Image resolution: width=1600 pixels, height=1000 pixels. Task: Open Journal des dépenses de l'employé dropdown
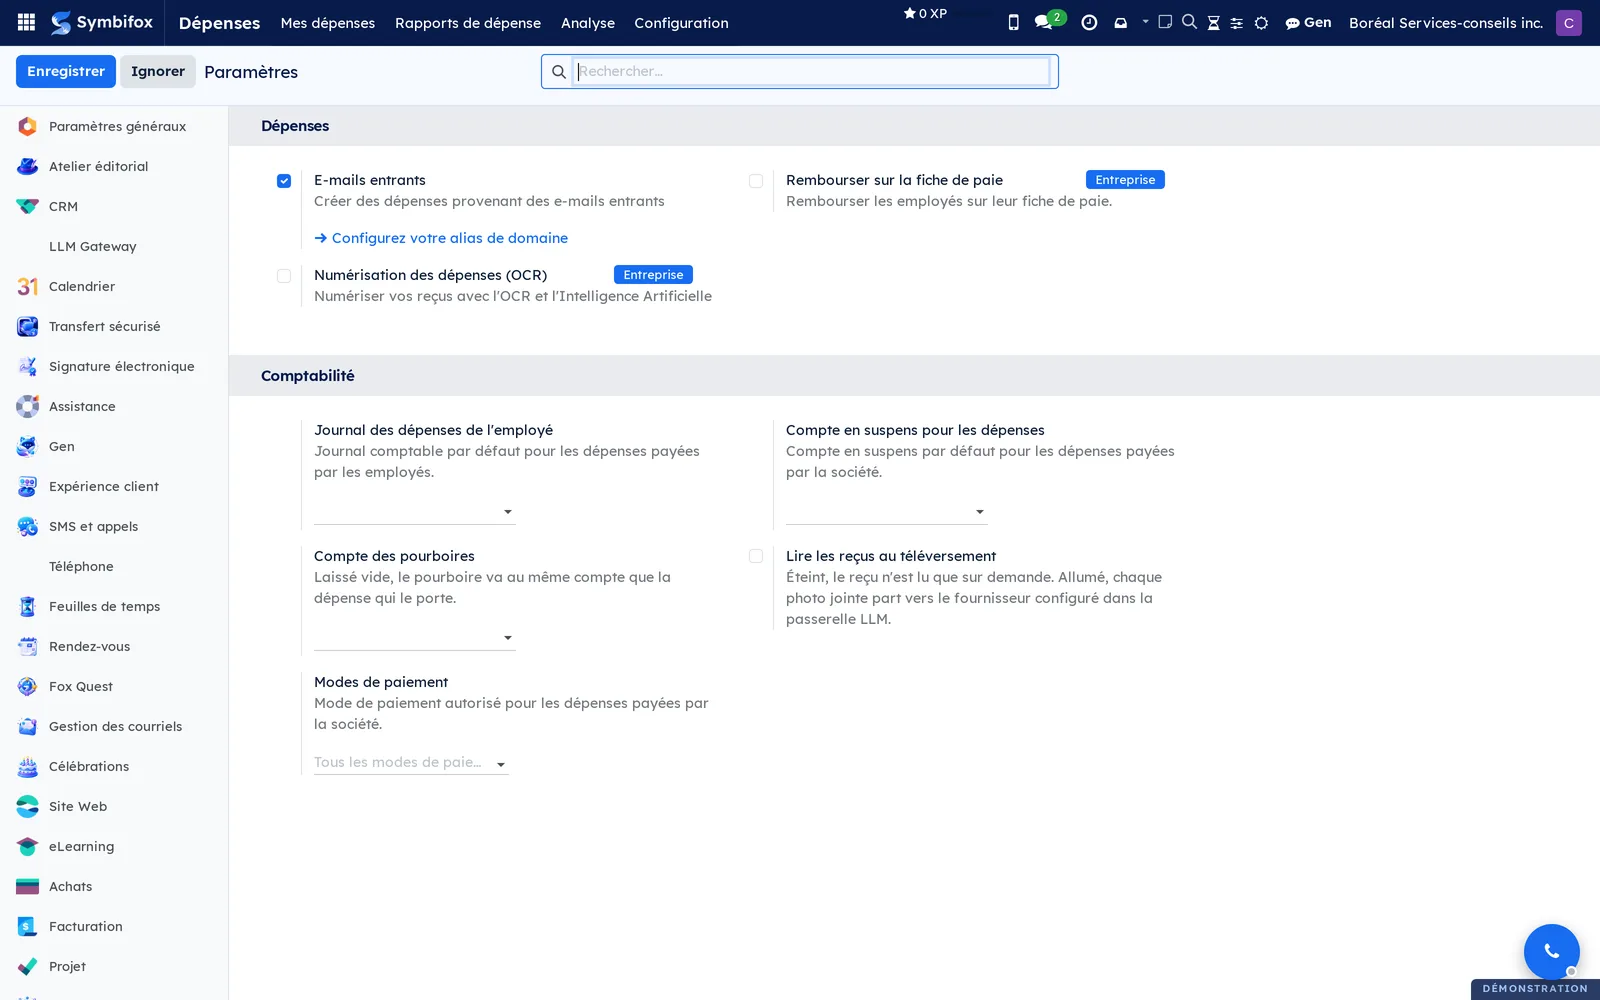tap(414, 511)
